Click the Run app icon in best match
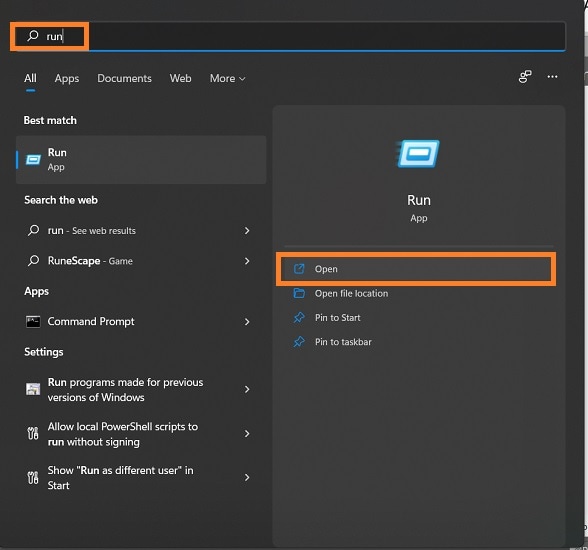This screenshot has width=588, height=550. [33, 160]
